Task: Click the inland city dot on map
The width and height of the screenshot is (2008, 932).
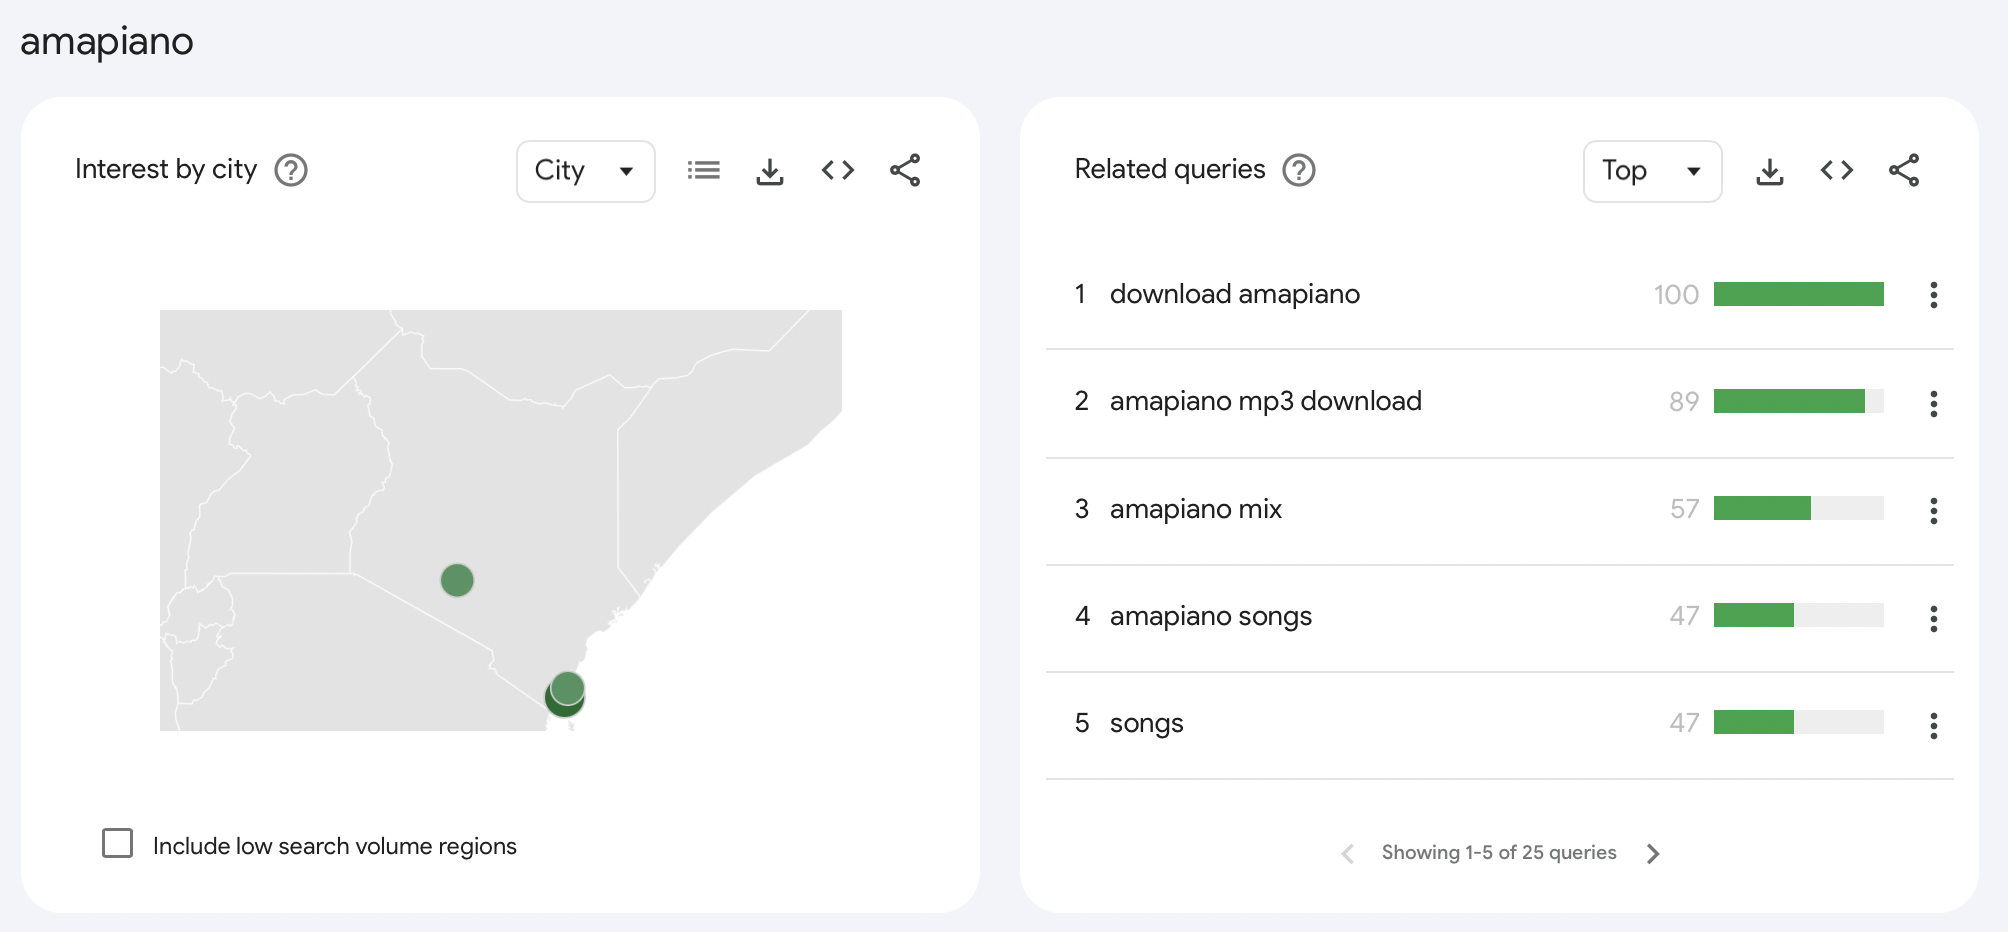Action: tap(457, 580)
